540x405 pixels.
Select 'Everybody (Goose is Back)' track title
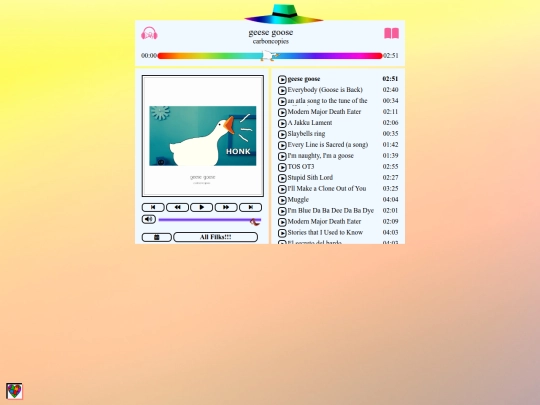coord(325,90)
